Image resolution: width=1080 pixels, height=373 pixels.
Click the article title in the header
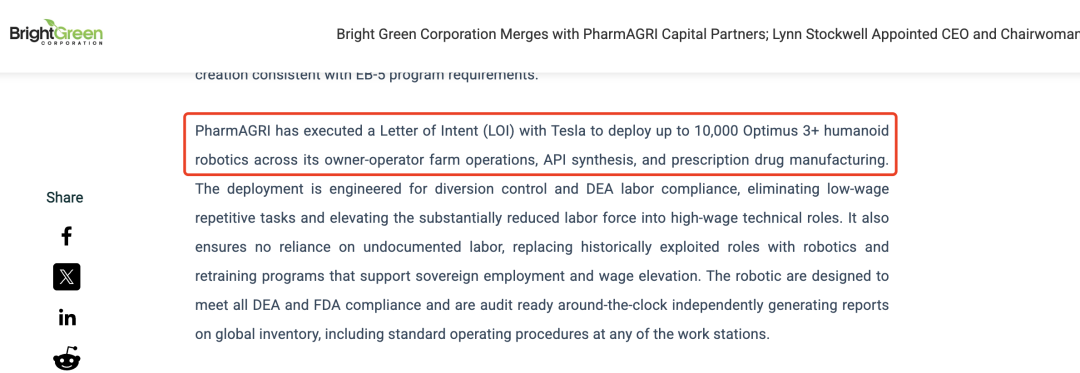coord(708,34)
